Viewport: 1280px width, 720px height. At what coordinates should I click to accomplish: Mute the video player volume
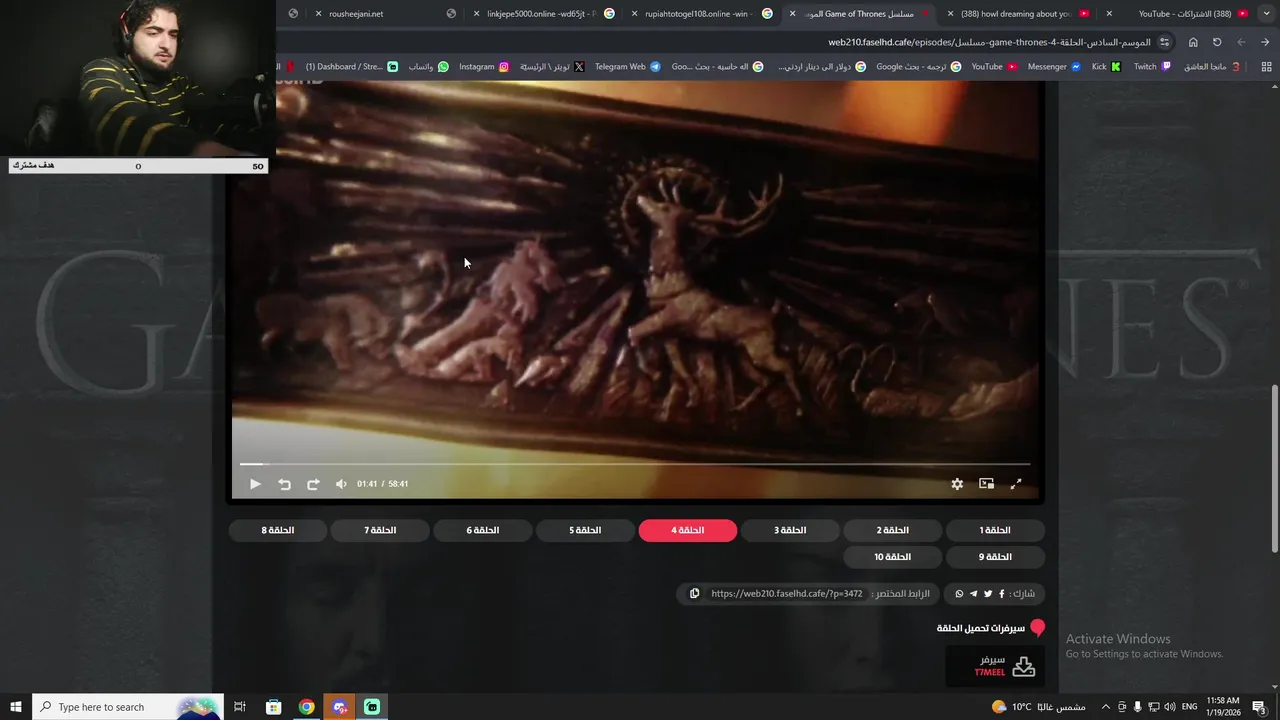pos(341,484)
